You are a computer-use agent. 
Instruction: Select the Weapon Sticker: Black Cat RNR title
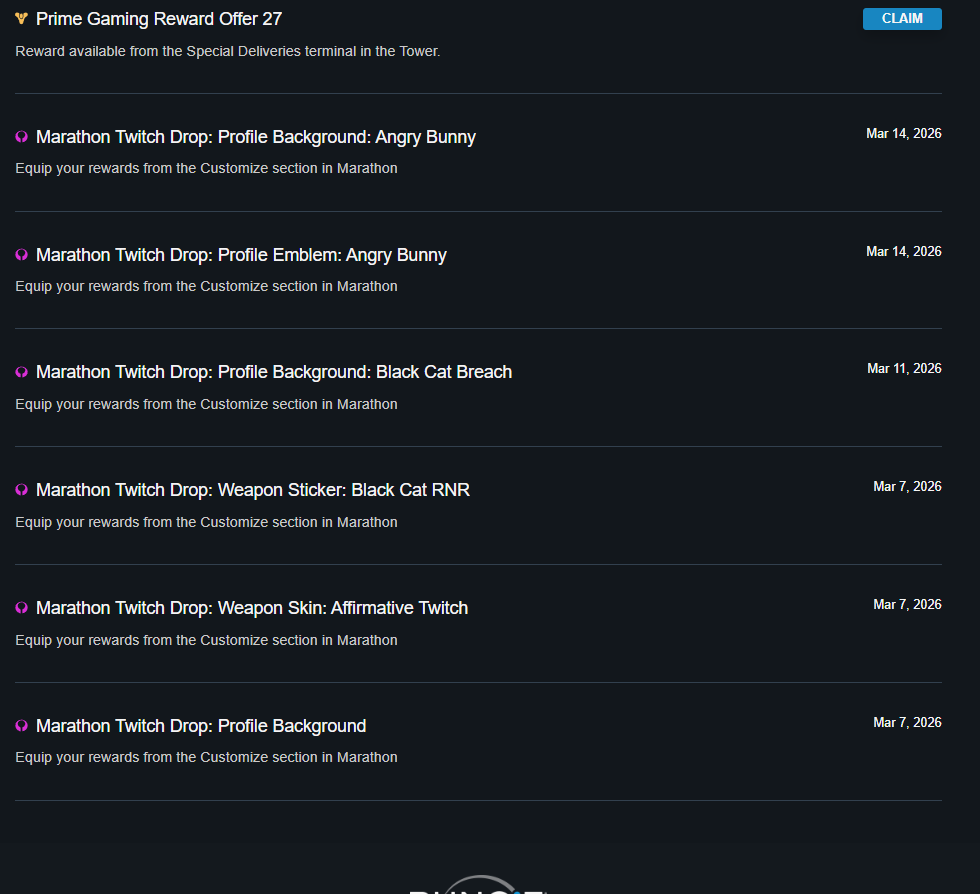point(252,490)
